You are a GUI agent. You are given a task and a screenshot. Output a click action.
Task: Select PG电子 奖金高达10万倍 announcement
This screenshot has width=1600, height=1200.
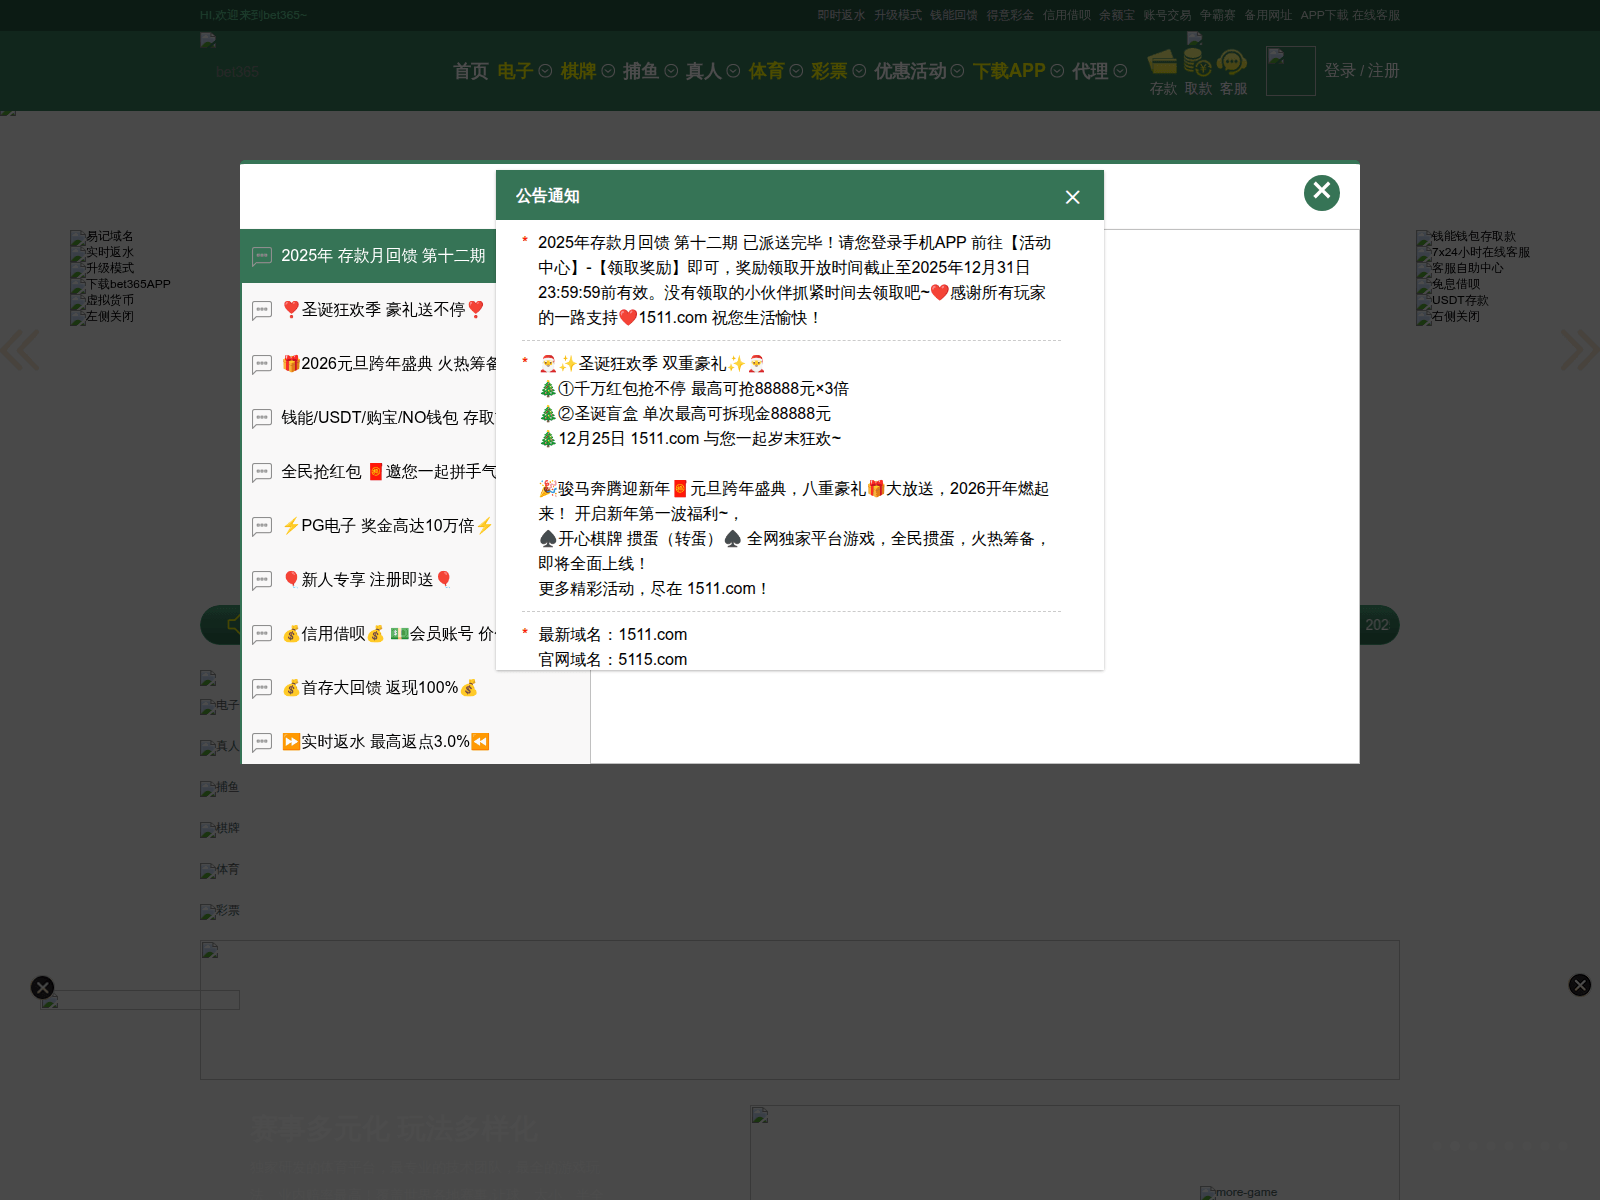tap(368, 526)
